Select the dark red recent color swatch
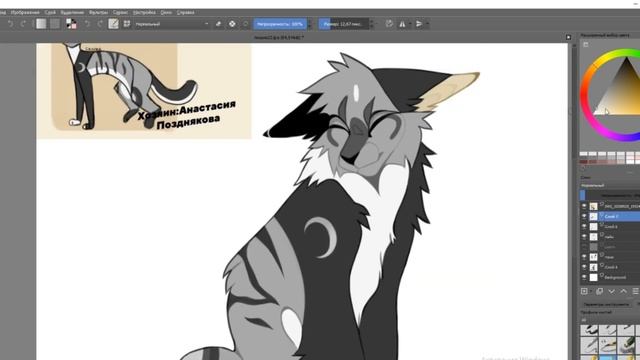This screenshot has height=360, width=640. pos(584,162)
